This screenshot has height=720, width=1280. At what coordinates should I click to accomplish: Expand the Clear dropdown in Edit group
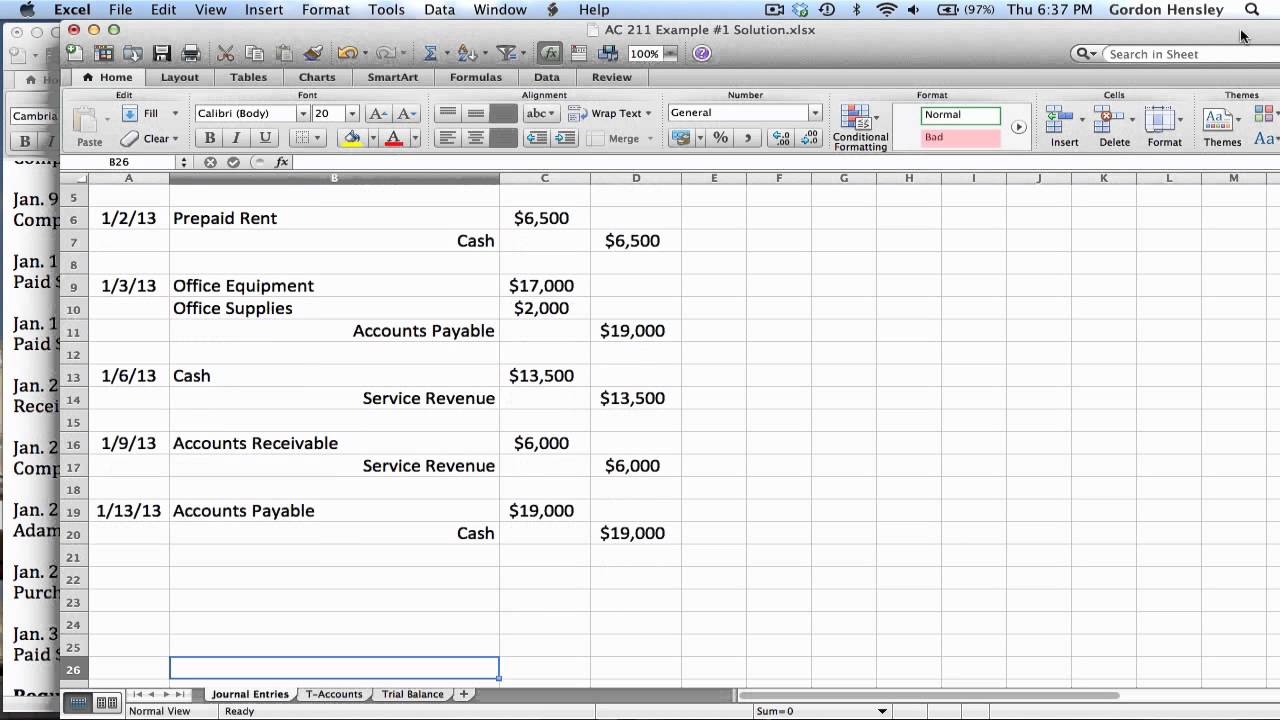175,139
